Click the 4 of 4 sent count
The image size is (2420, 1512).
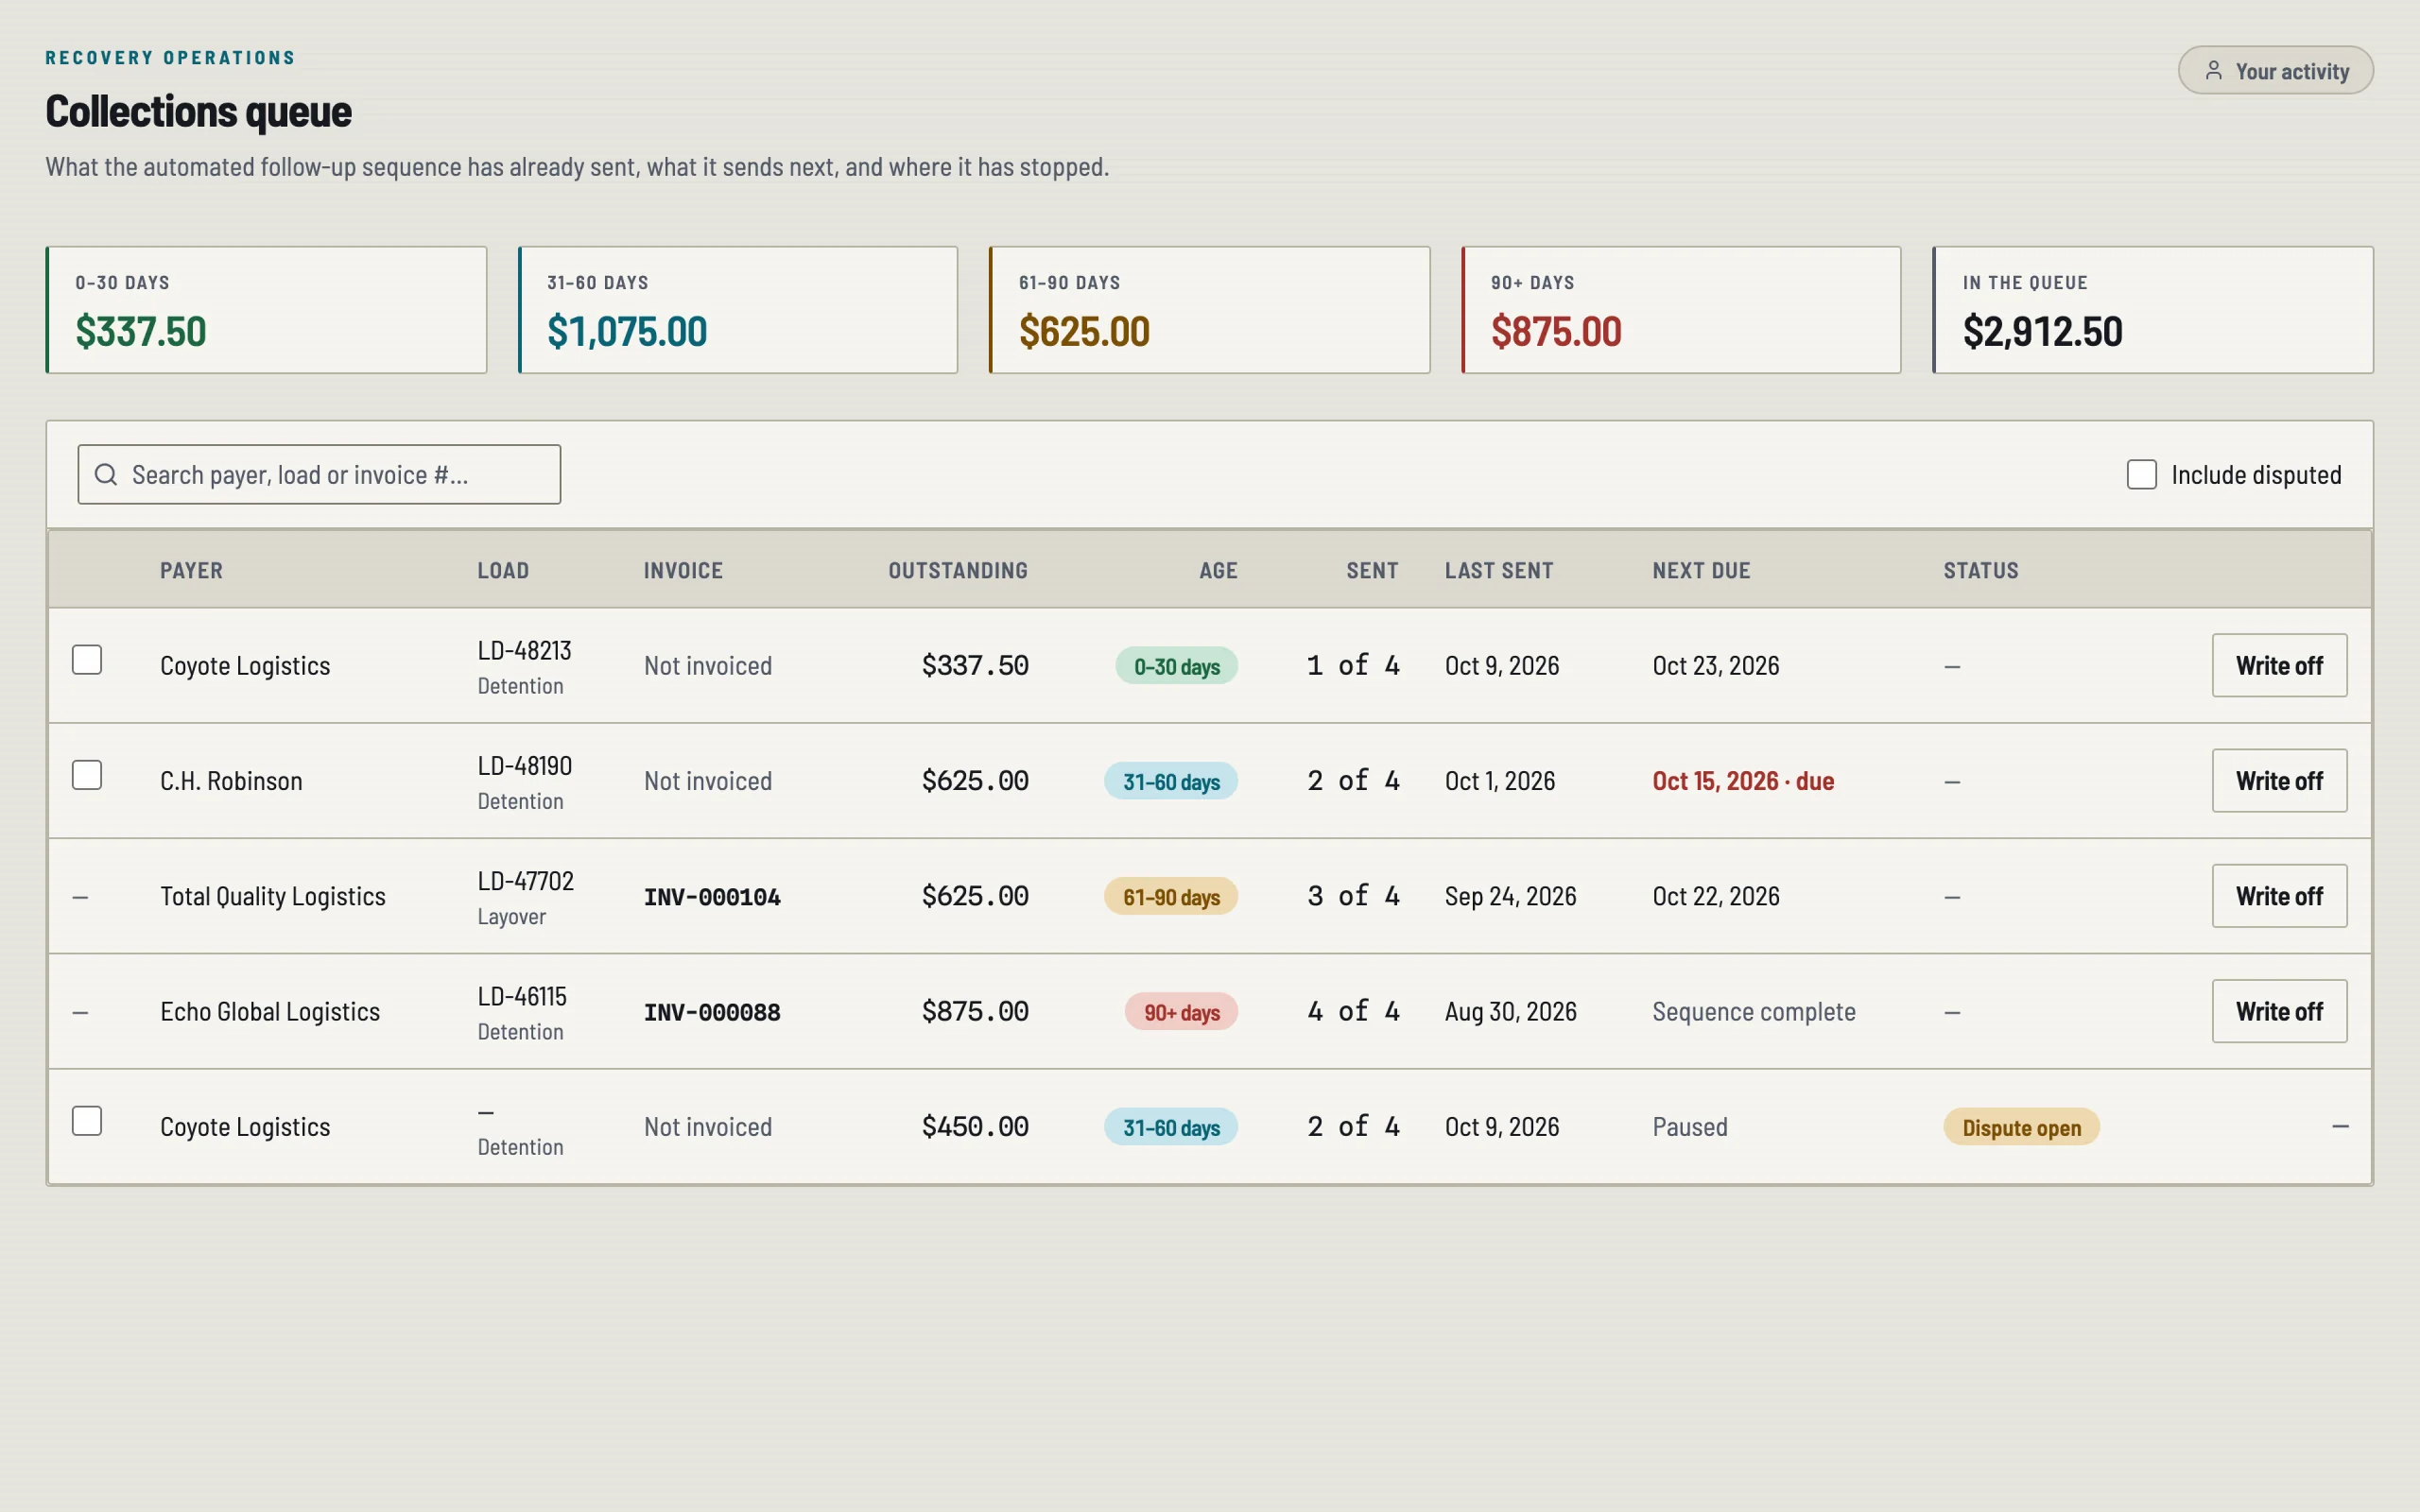coord(1353,1011)
